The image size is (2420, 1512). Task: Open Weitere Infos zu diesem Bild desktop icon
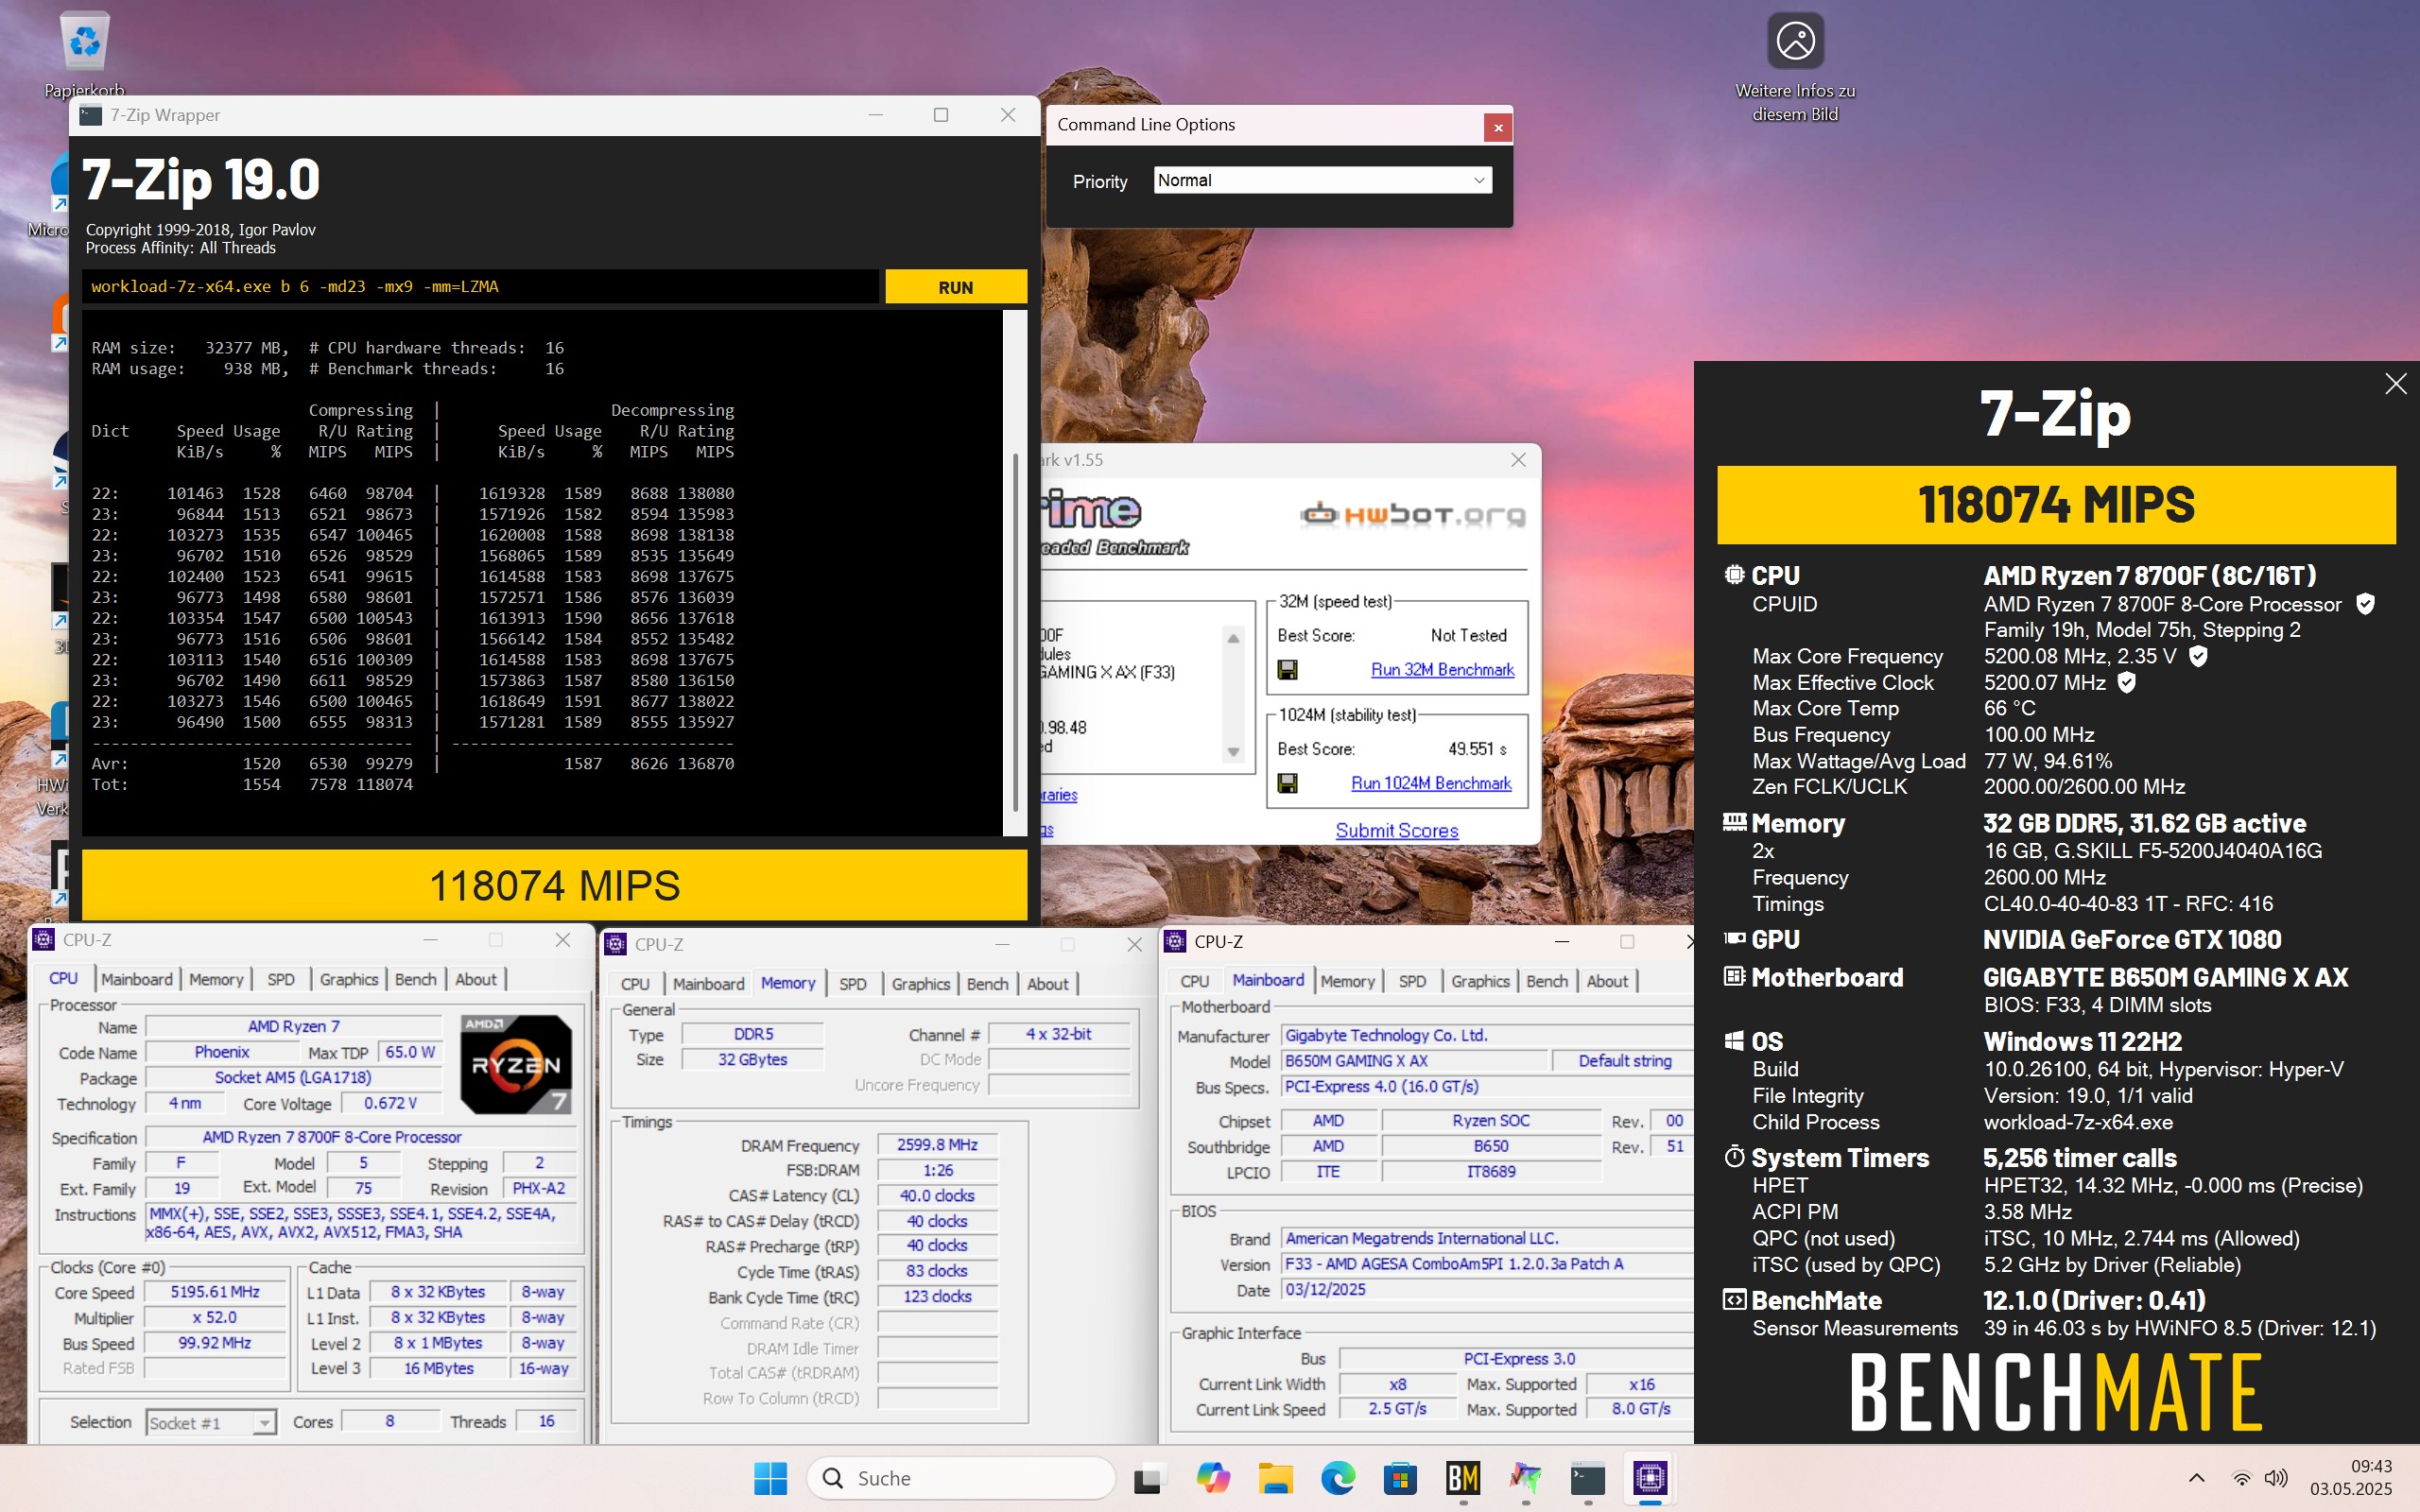pyautogui.click(x=1795, y=66)
